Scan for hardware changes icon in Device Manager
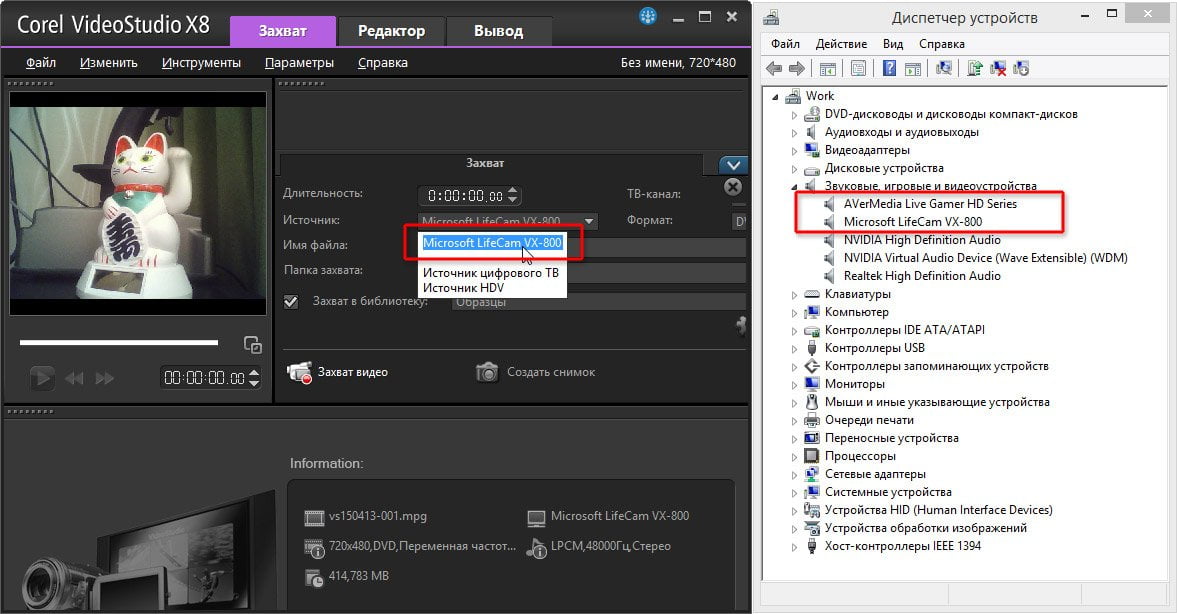The height and width of the screenshot is (614, 1177). coord(944,69)
